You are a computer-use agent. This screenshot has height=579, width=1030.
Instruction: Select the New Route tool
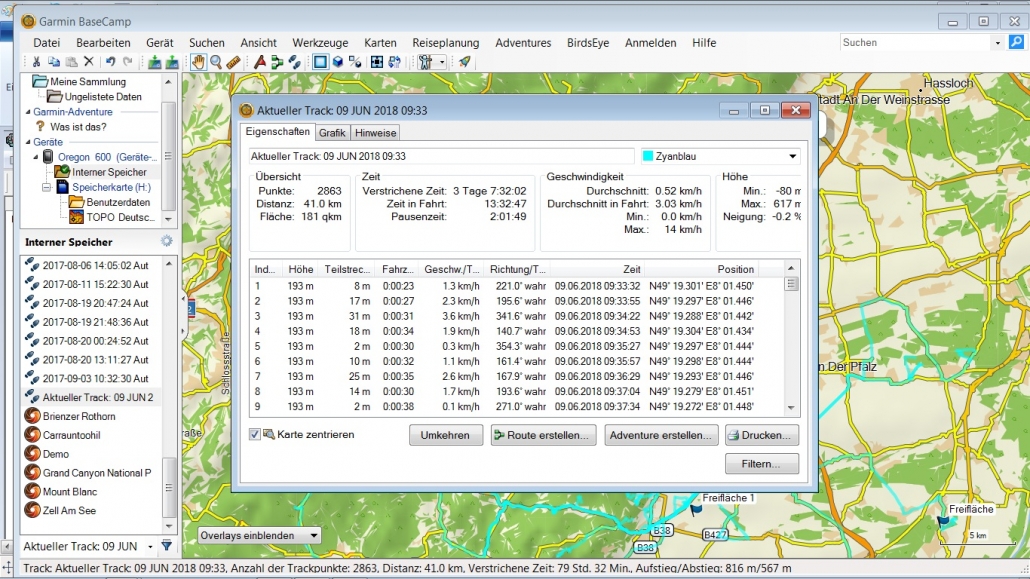[277, 62]
